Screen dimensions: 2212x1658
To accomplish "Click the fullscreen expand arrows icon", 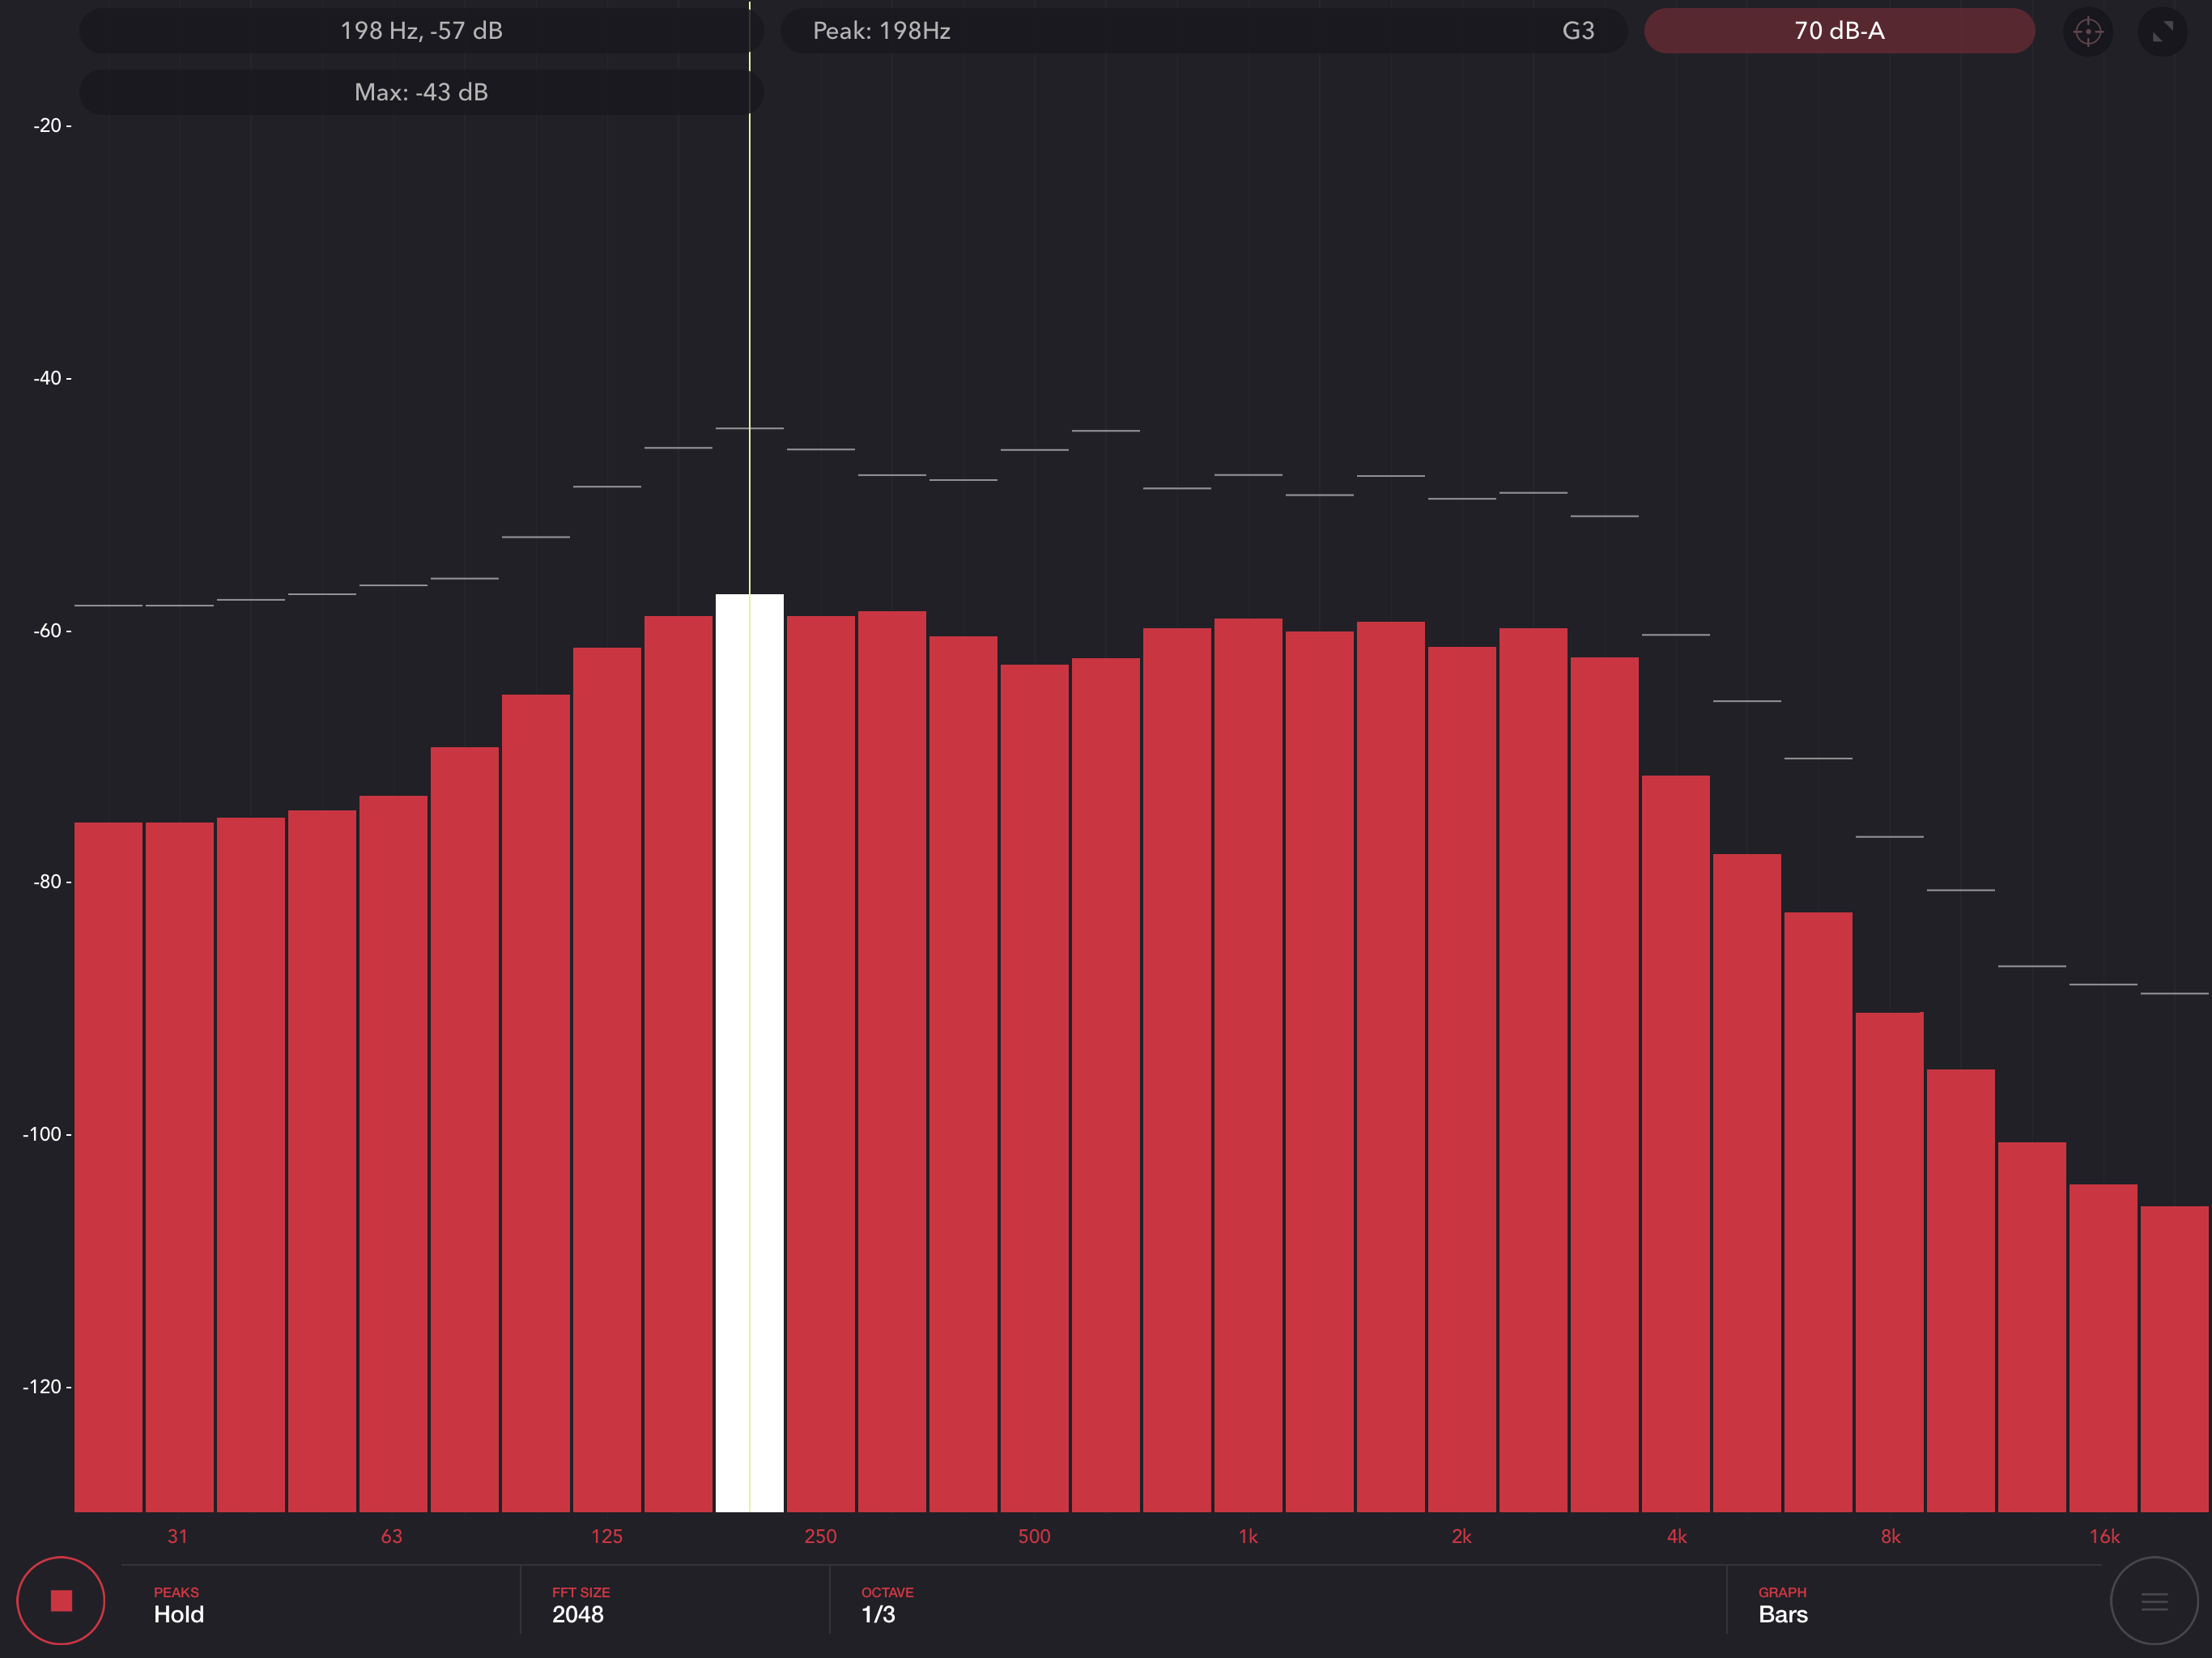I will click(2162, 31).
